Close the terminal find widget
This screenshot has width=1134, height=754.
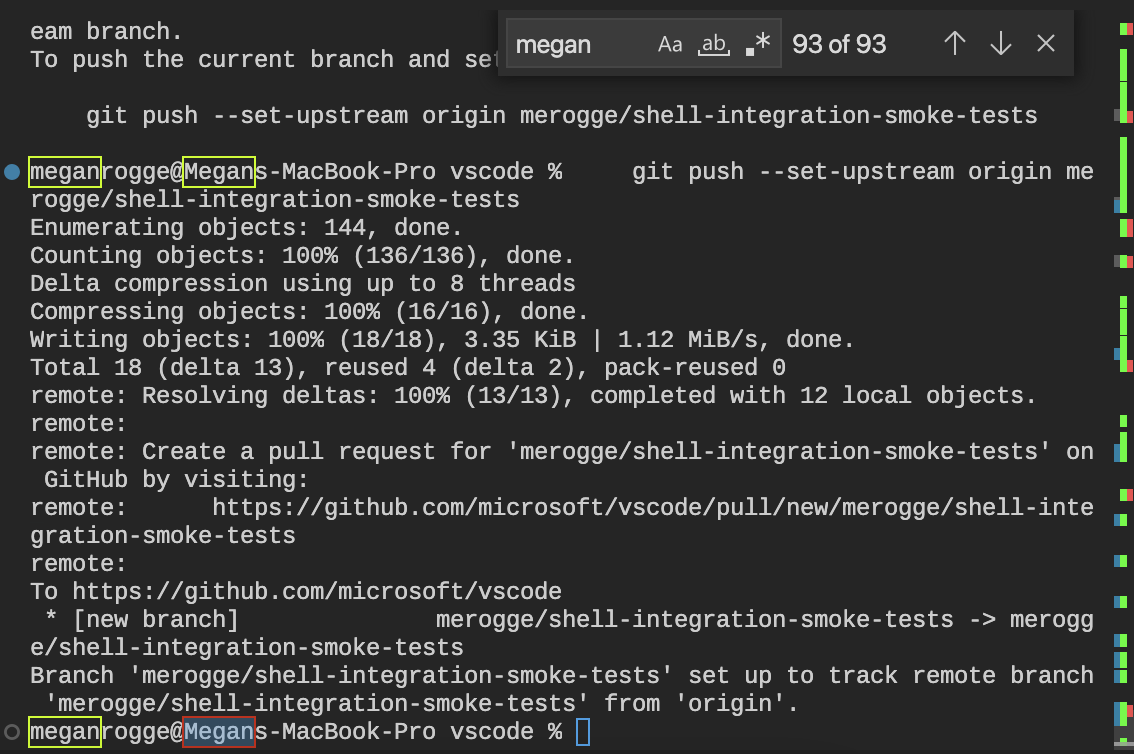(1046, 44)
